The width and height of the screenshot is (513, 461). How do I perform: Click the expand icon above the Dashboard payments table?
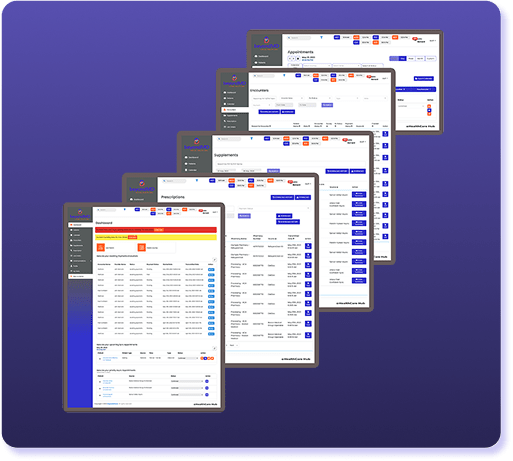(x=214, y=259)
